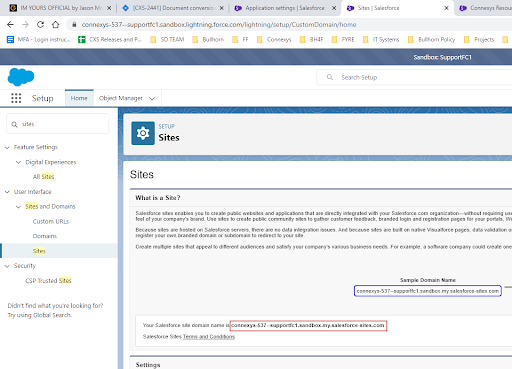Viewport: 512px width, 369px height.
Task: Collapse the Feature Settings section
Action: coord(7,148)
